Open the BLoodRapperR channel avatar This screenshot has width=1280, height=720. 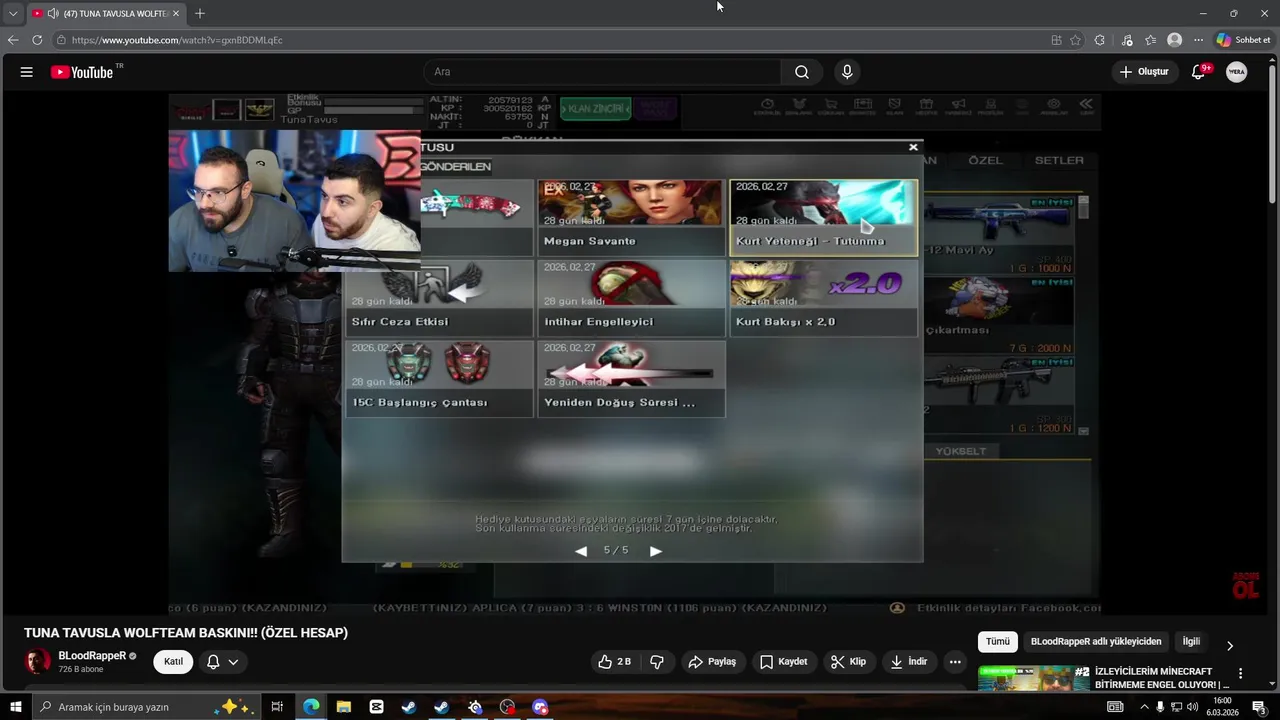pos(37,661)
